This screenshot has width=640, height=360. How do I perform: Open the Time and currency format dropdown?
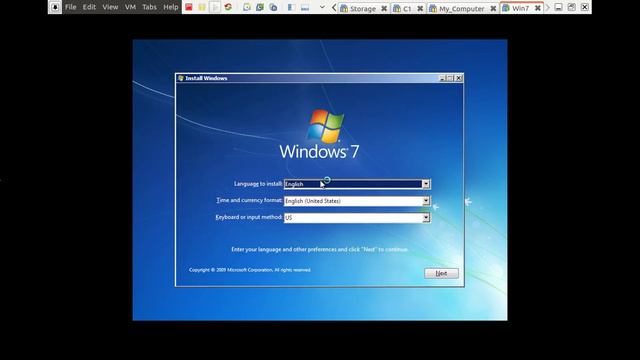357,201
